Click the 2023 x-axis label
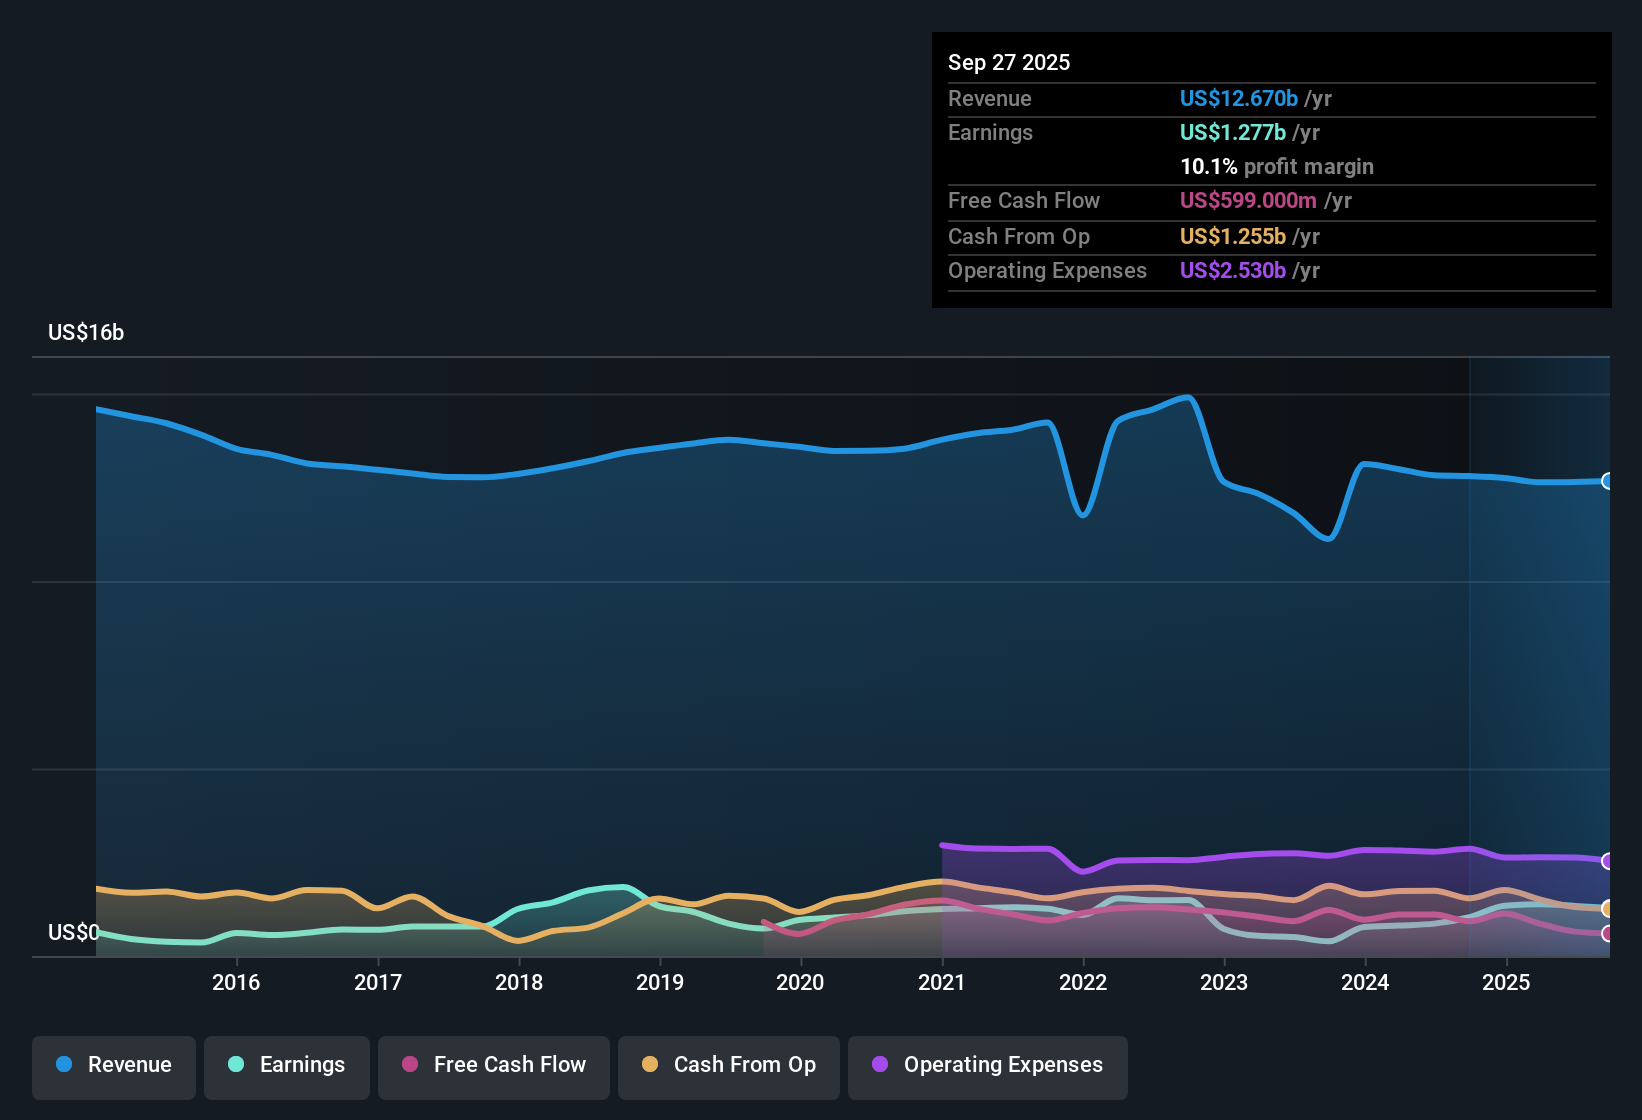The image size is (1642, 1120). click(1224, 983)
